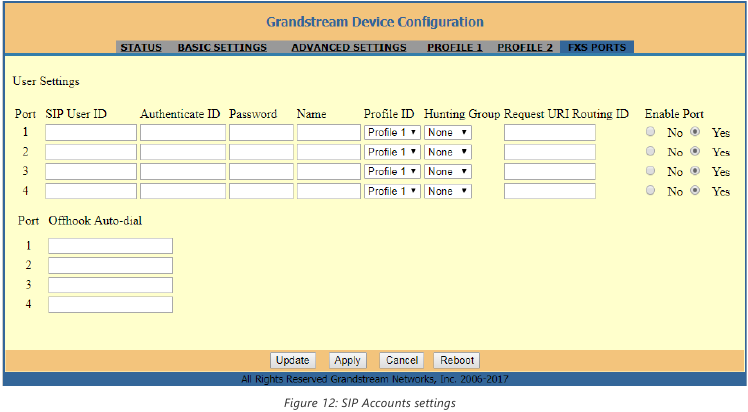Focus Name field for port 4
748x412 pixels.
(x=329, y=191)
